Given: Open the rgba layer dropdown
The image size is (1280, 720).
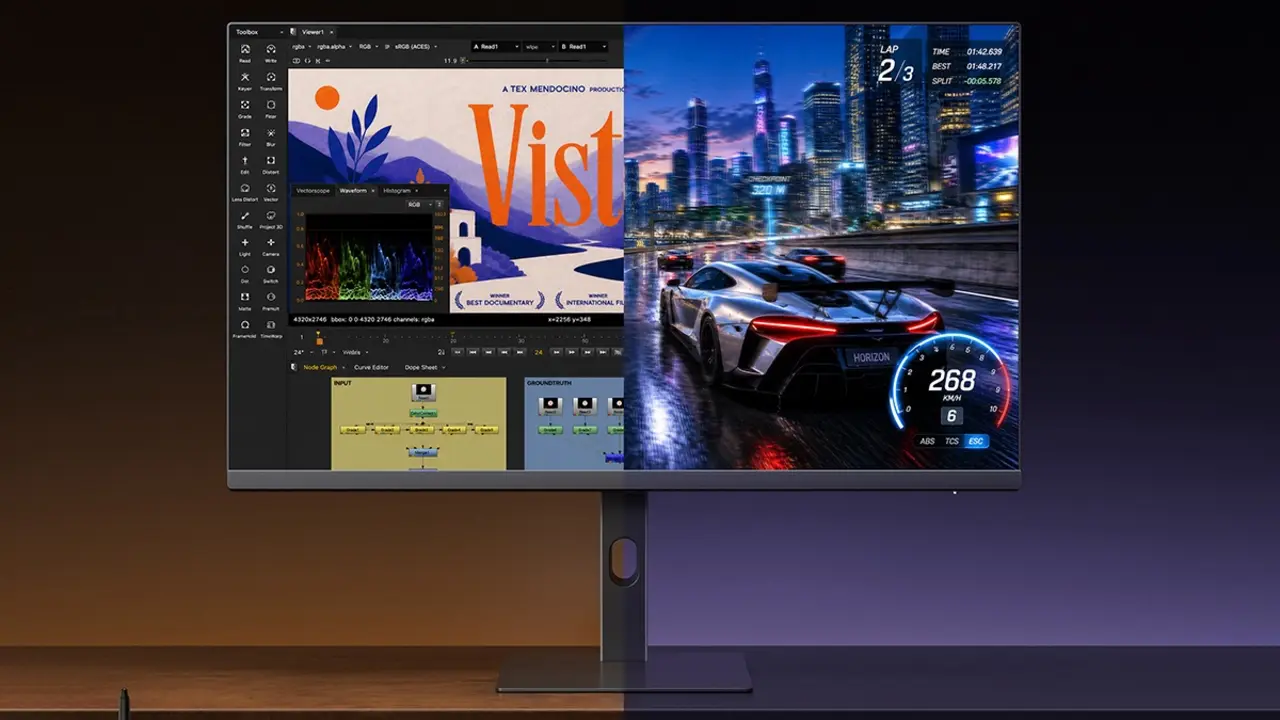Looking at the screenshot, I should [302, 47].
